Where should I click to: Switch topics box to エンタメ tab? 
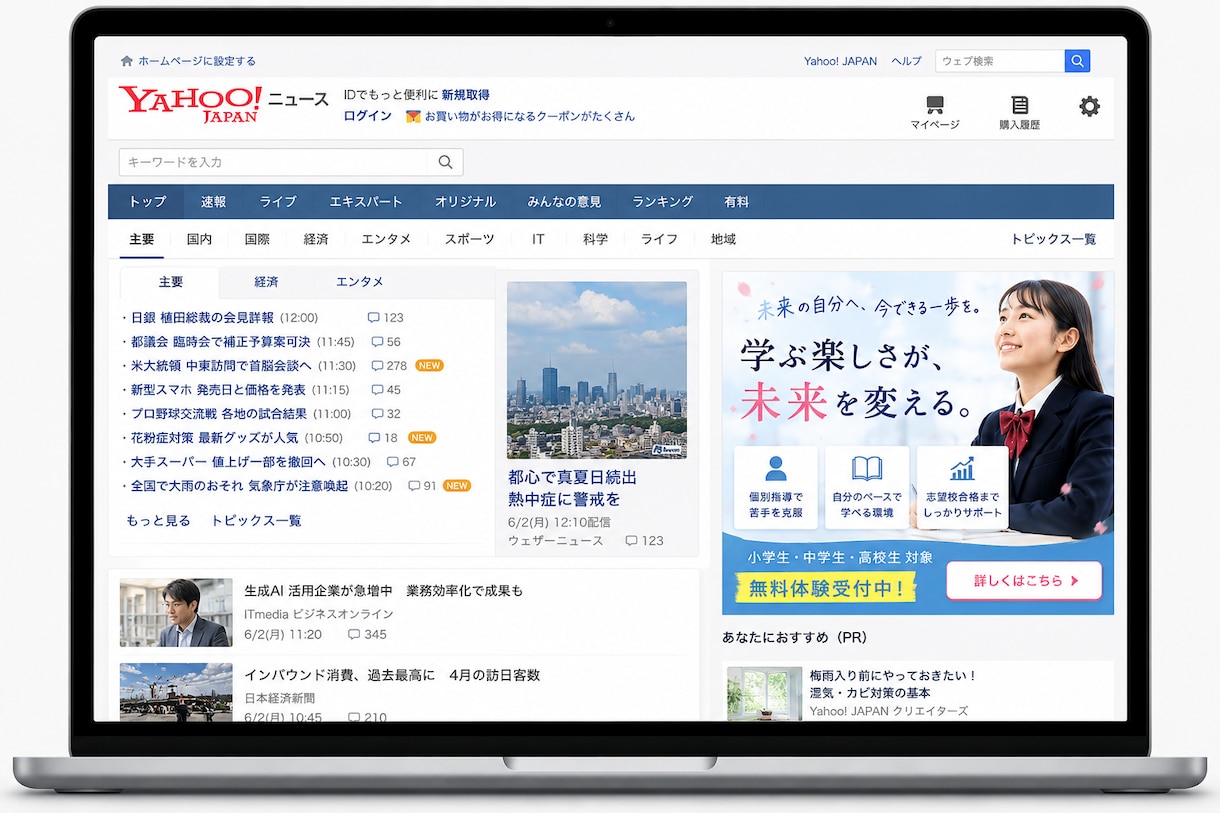point(360,282)
